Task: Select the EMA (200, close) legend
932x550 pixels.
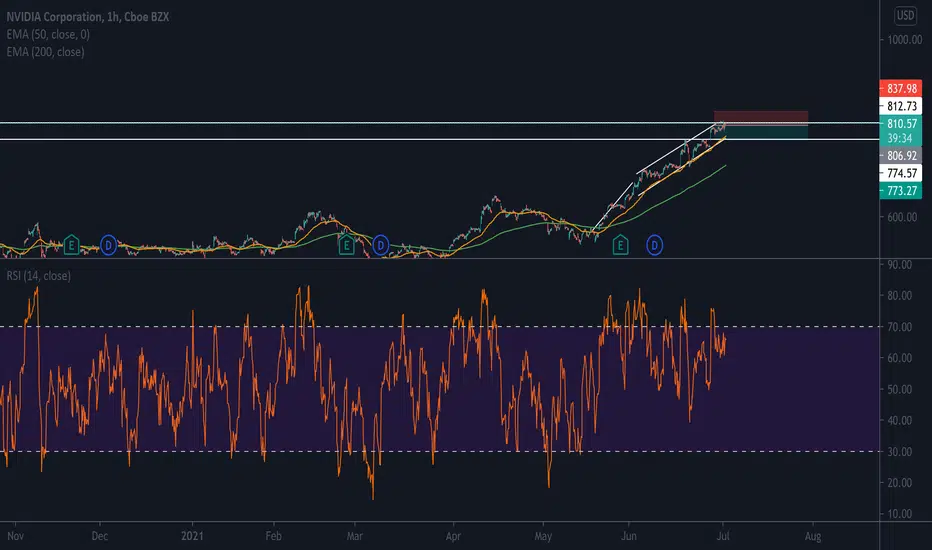Action: point(45,52)
